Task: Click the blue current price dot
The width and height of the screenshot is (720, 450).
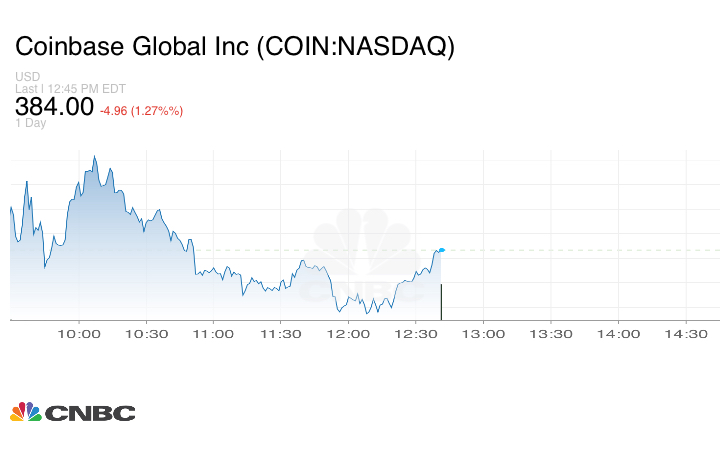Action: point(442,249)
